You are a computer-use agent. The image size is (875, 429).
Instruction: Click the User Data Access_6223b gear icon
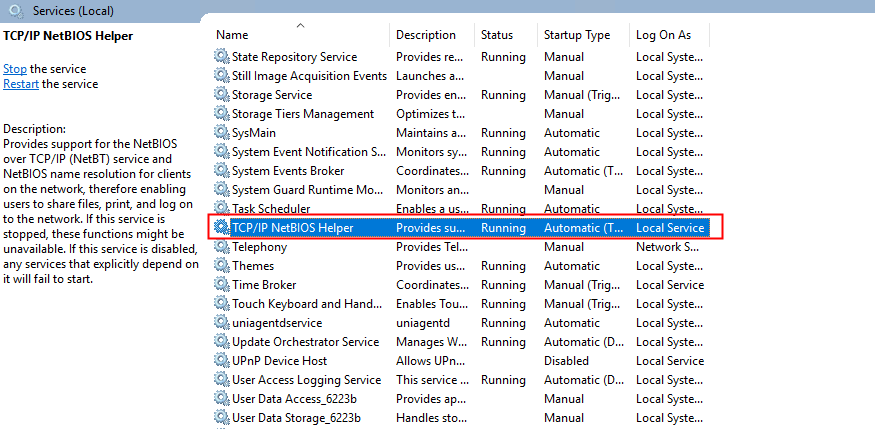(222, 398)
